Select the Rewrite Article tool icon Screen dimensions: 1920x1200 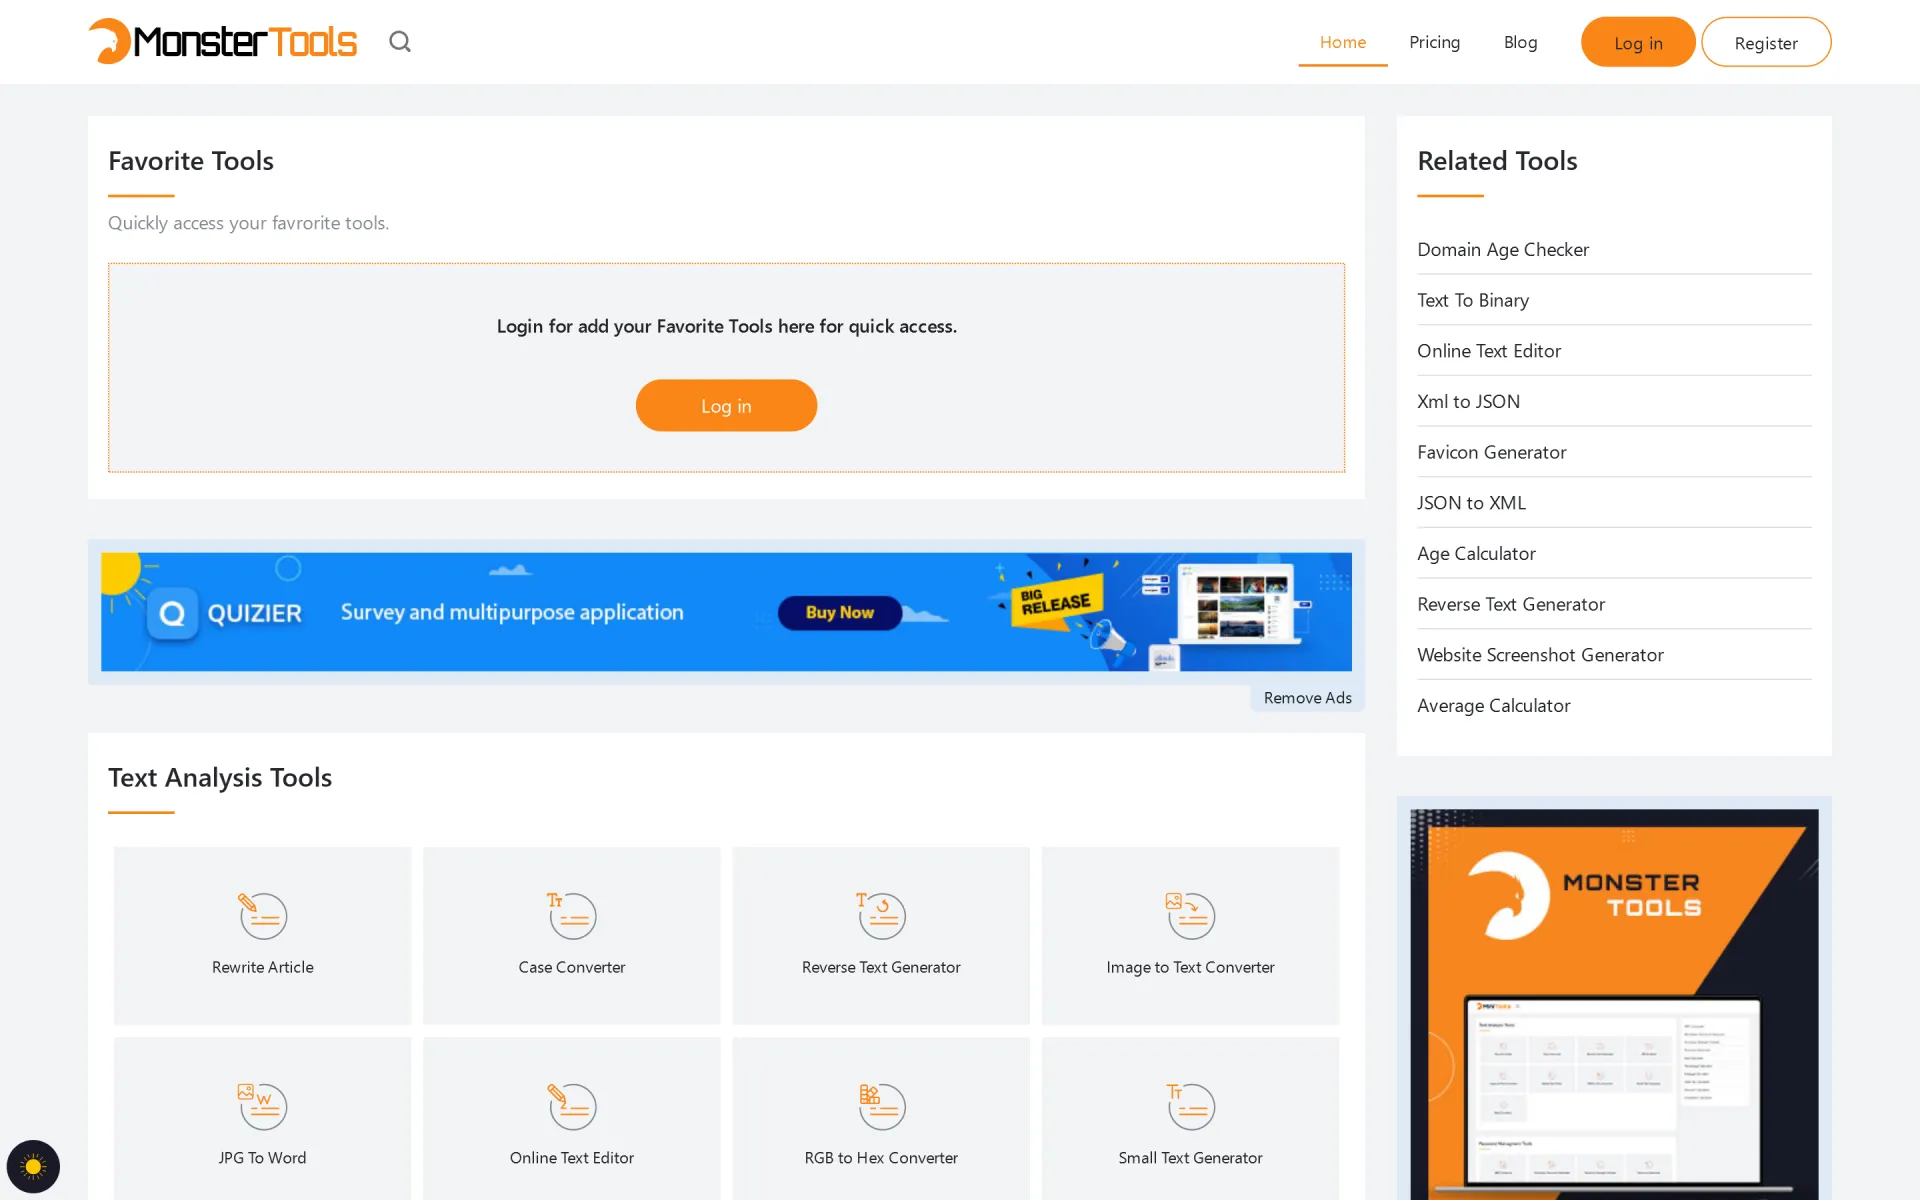(262, 915)
